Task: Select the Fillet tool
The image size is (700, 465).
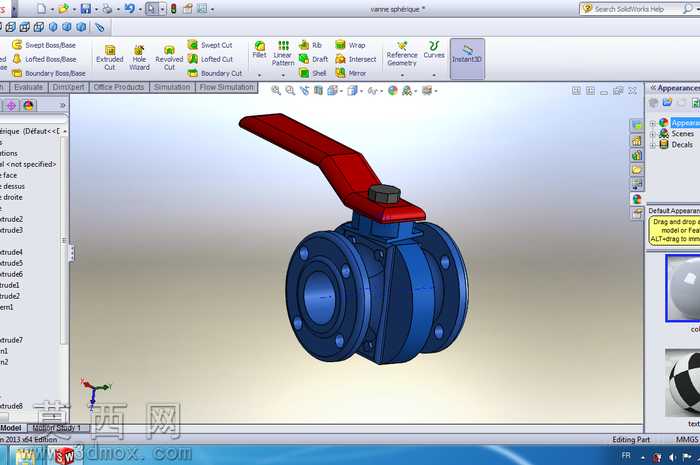Action: pos(259,50)
